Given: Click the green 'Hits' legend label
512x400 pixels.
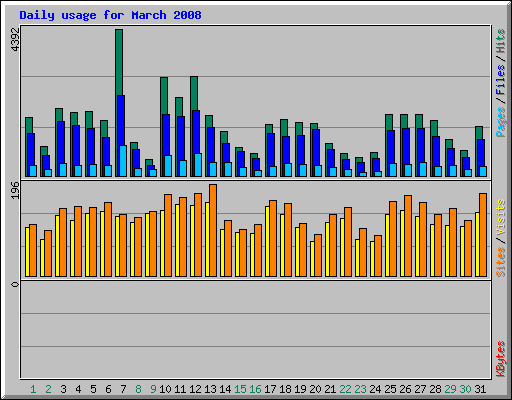Looking at the screenshot, I should 500,41.
